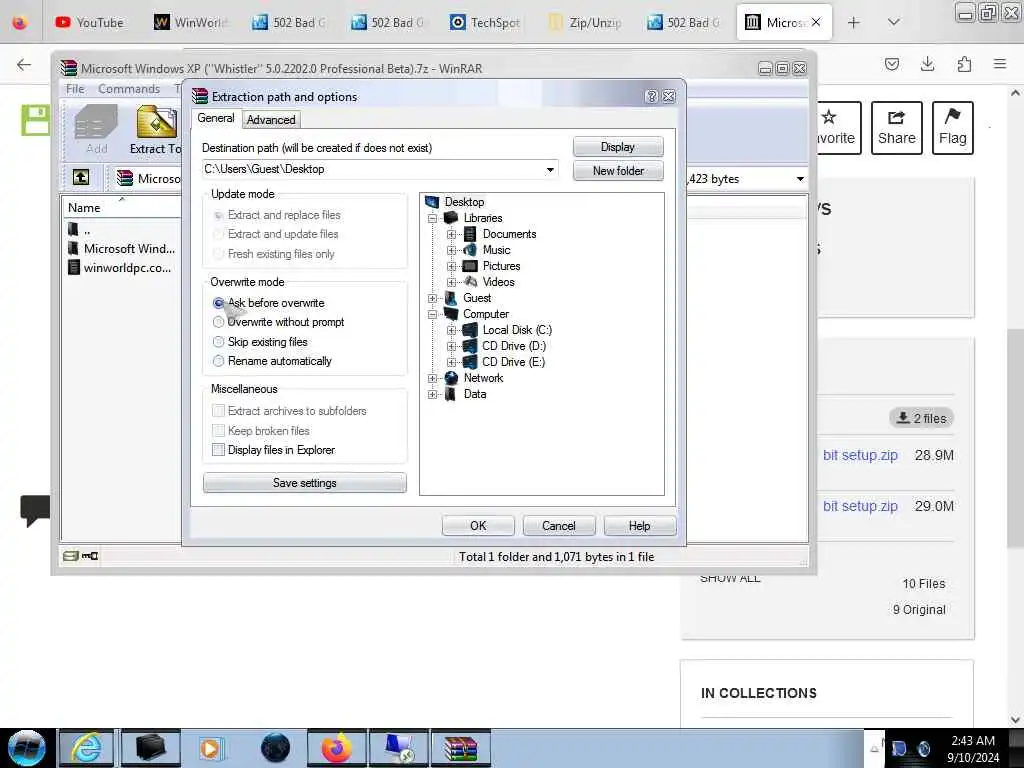Select CD Drive (E:) icon
1024x768 pixels.
point(470,362)
